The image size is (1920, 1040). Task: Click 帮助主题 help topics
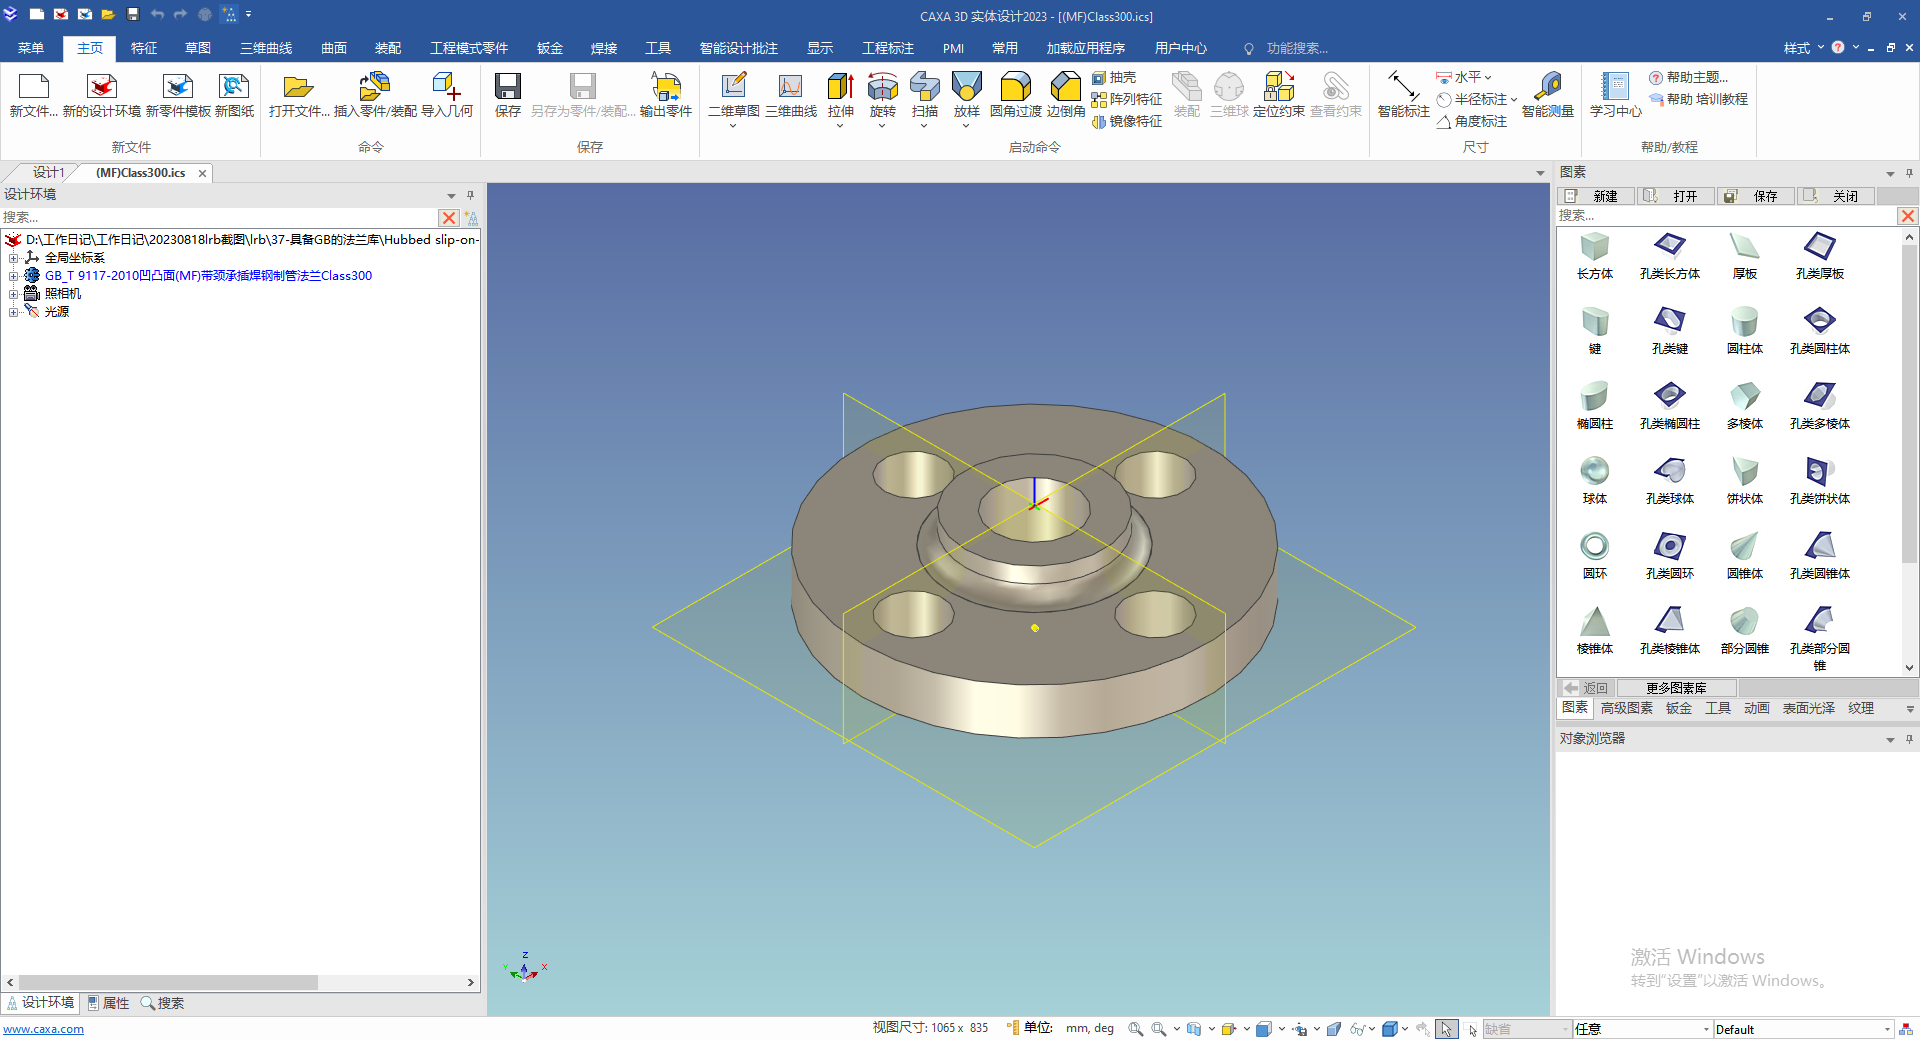point(1688,77)
